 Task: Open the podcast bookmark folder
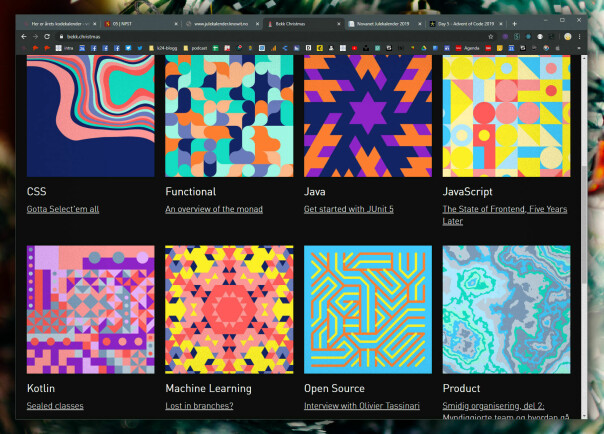pos(195,48)
